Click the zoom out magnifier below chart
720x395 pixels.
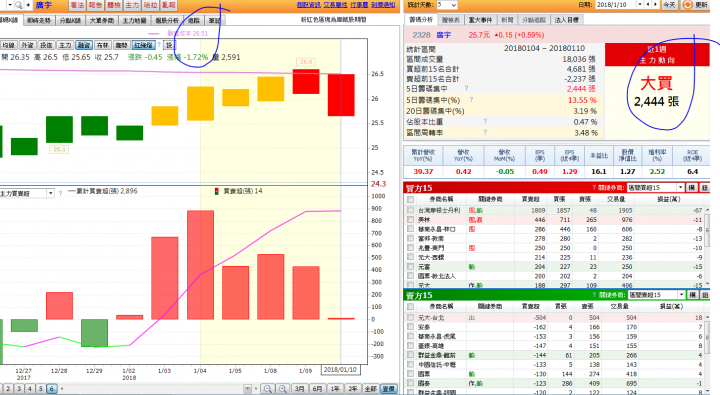coord(268,389)
